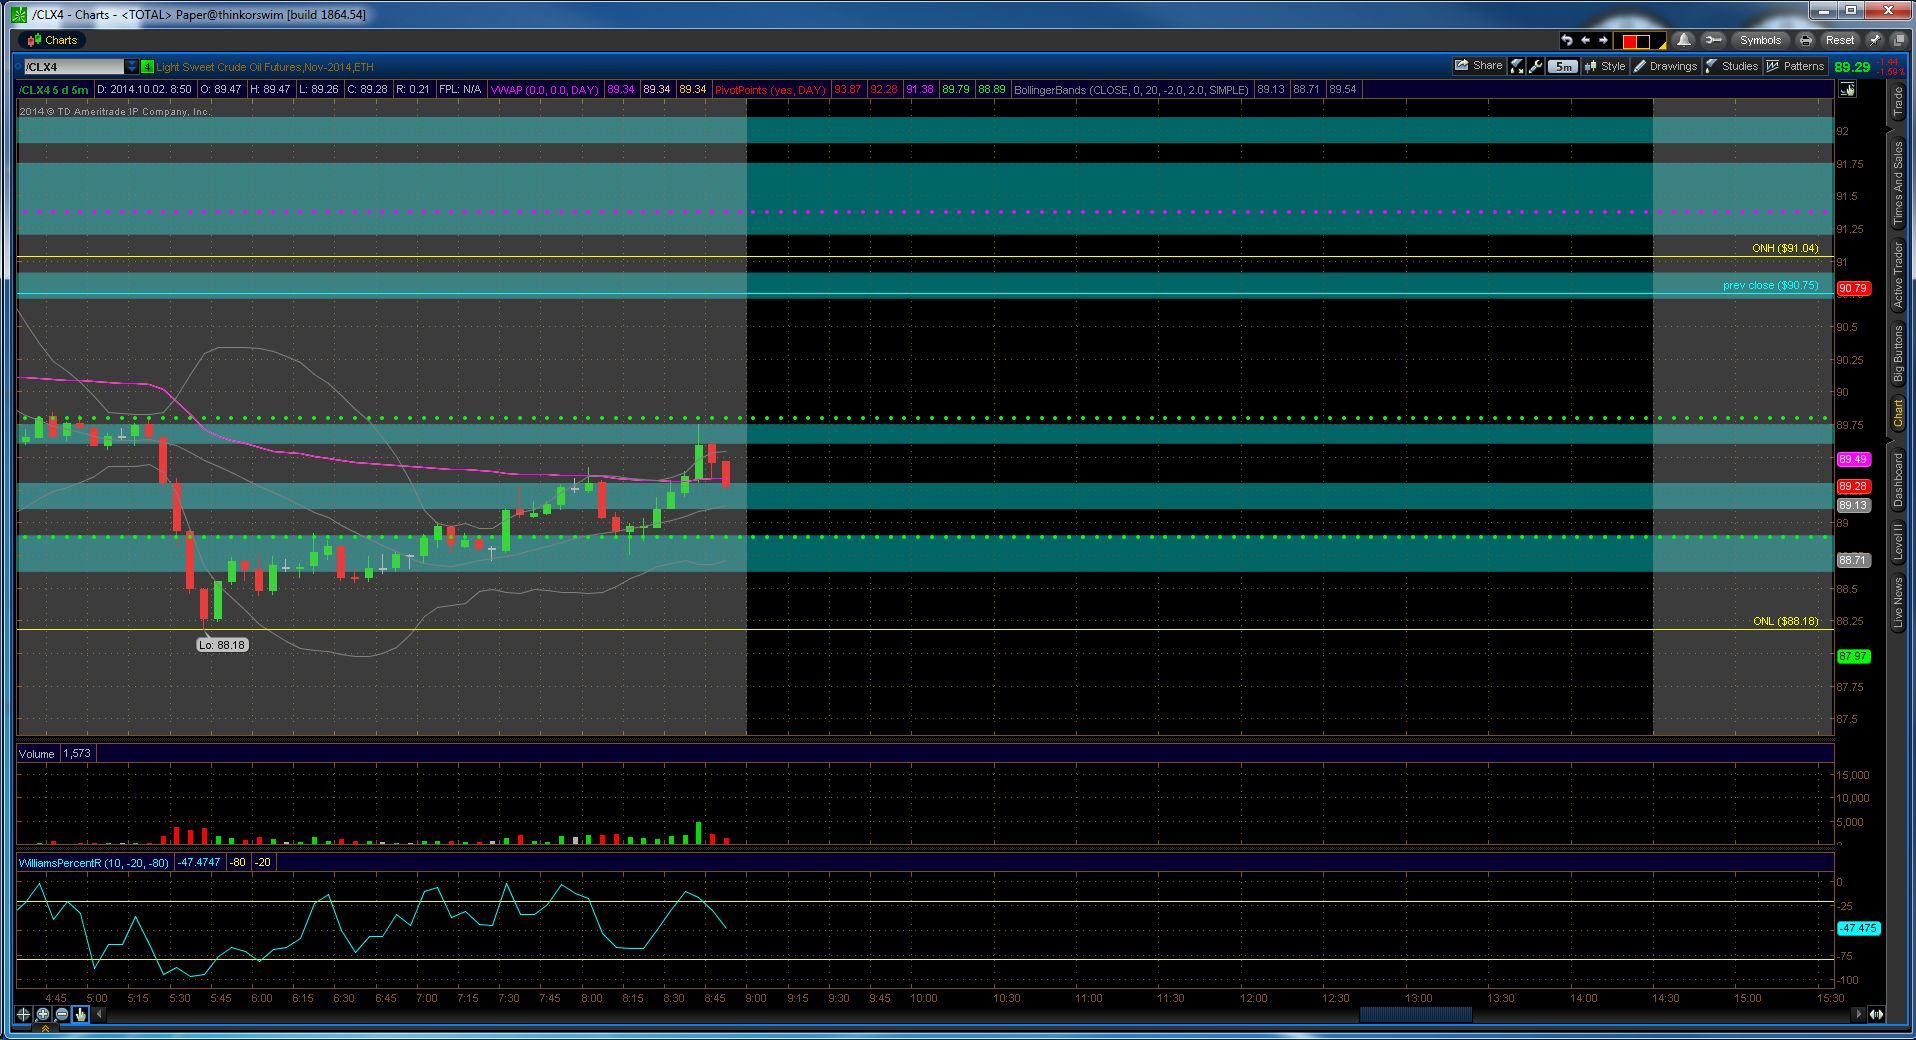The image size is (1916, 1040).
Task: Click the horizontal time scrollbar thumb
Action: [x=1415, y=1014]
